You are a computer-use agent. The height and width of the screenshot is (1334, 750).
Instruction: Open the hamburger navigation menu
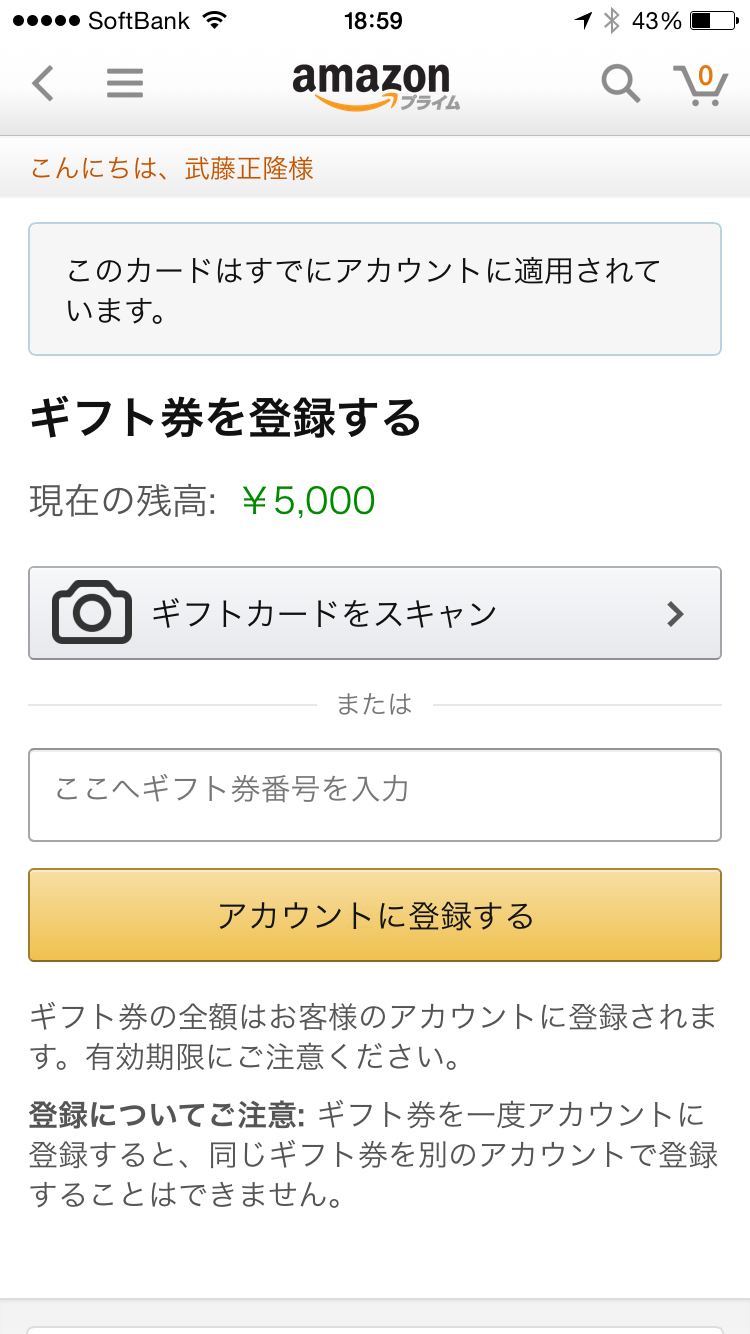[x=125, y=83]
